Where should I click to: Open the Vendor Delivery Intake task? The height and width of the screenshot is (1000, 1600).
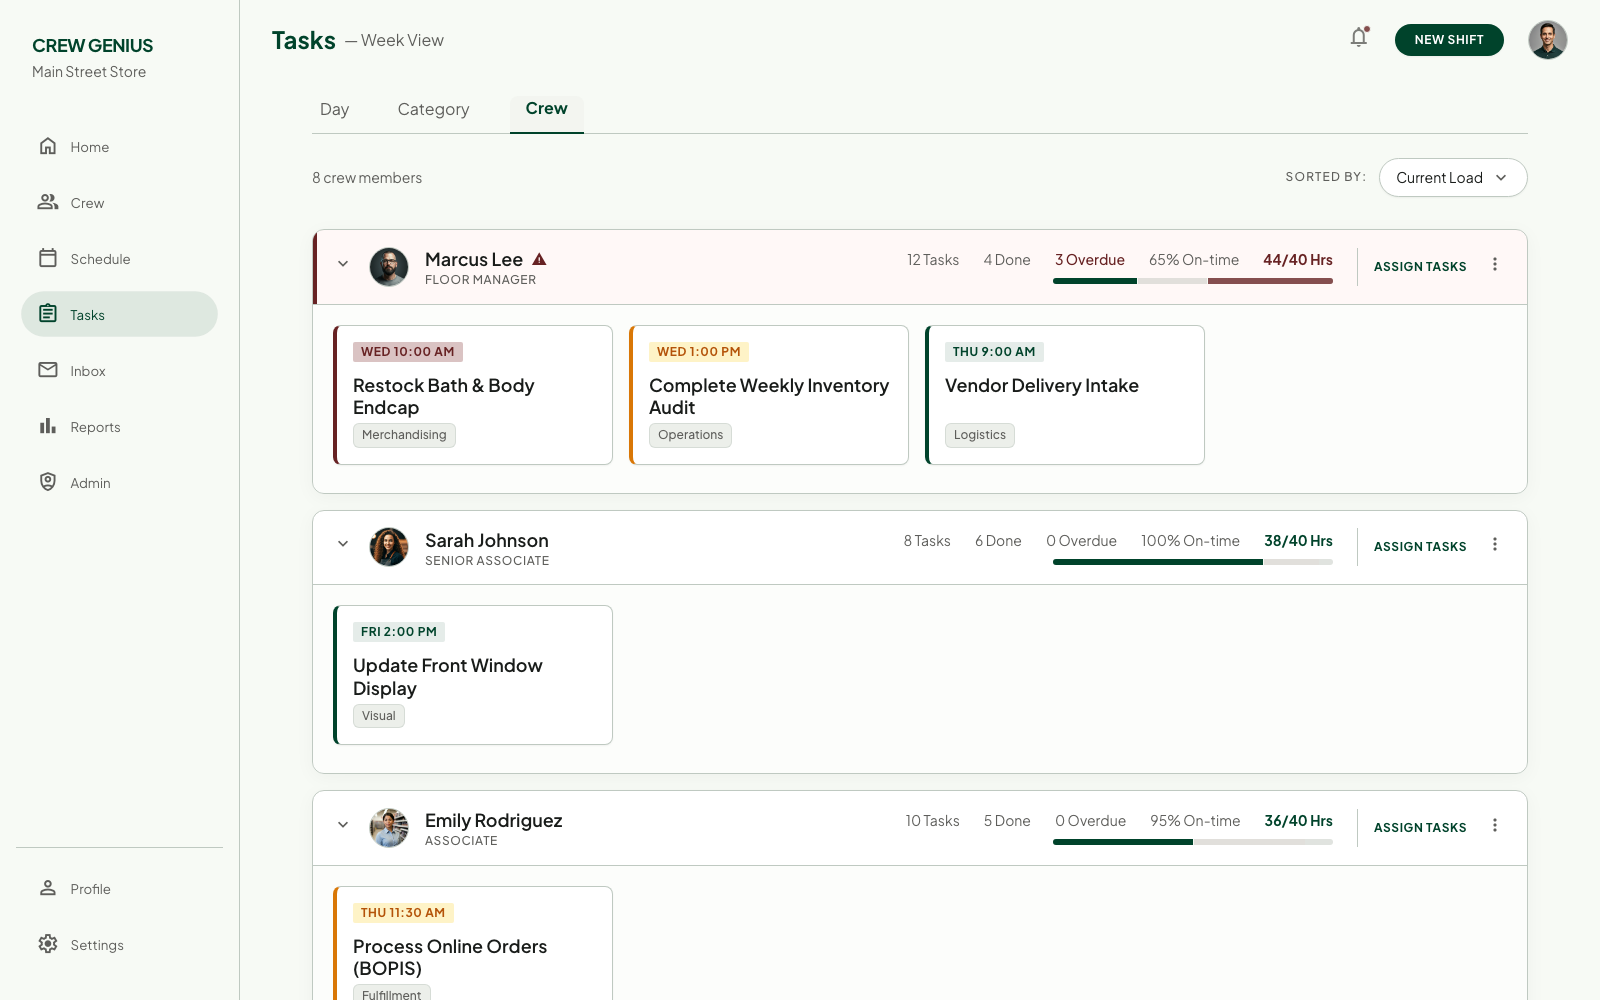(1065, 395)
